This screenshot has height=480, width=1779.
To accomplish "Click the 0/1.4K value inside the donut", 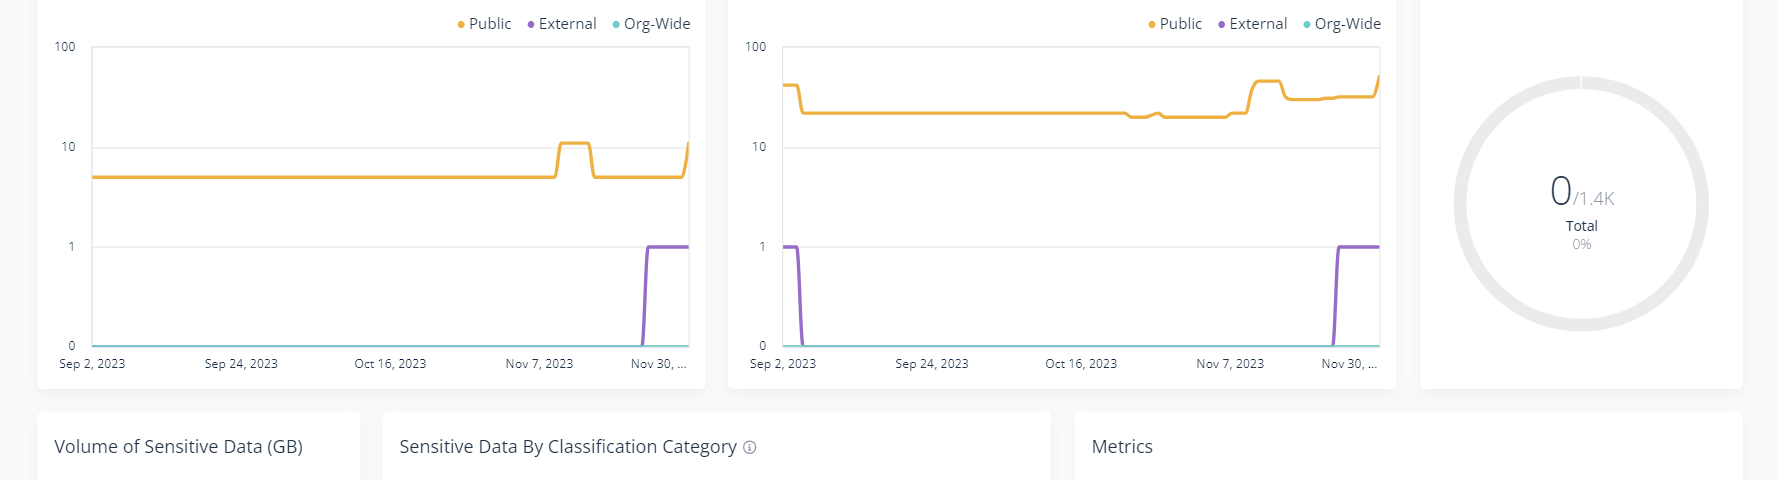I will point(1581,191).
